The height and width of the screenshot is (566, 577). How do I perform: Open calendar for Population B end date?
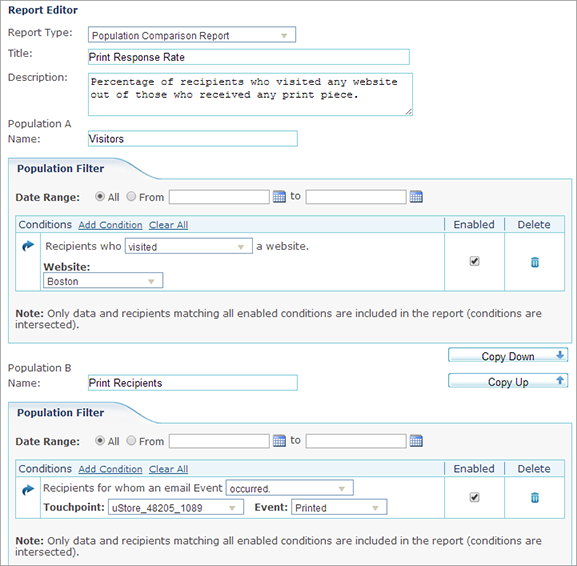[x=416, y=441]
